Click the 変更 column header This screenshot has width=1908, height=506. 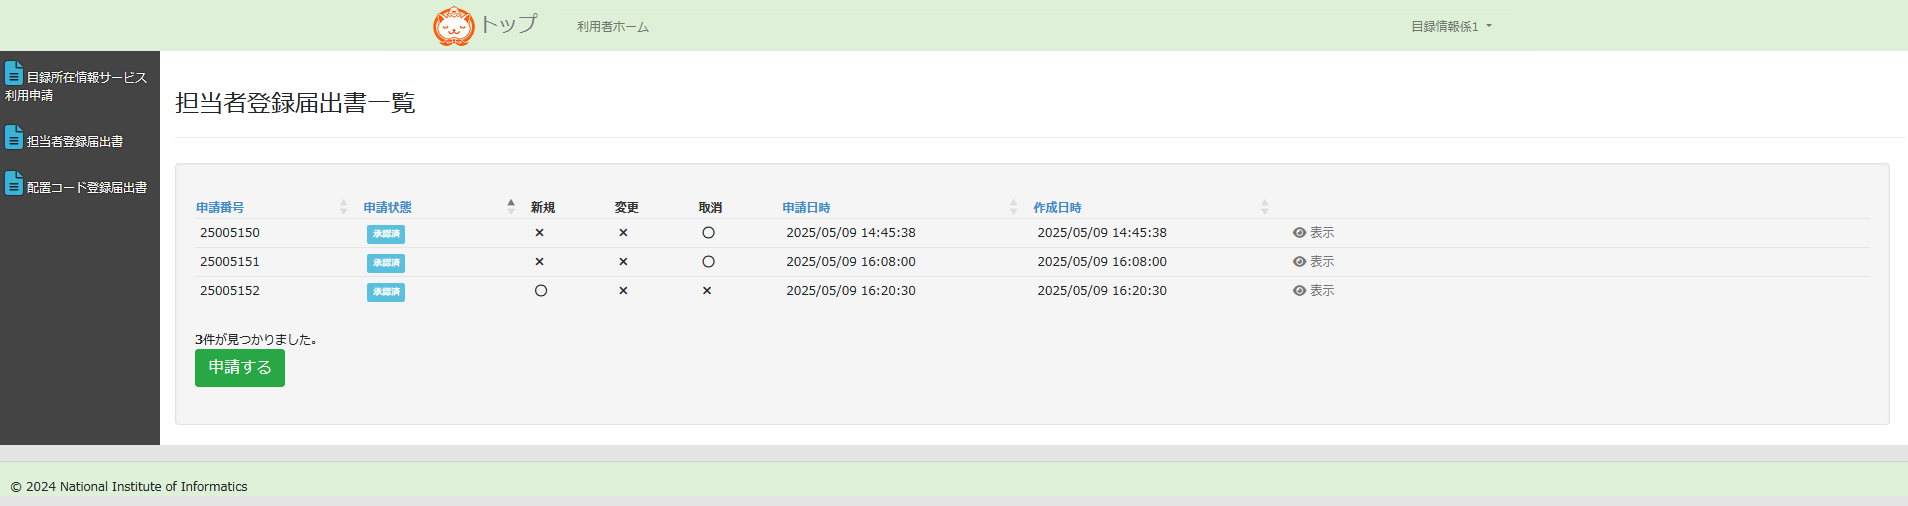click(627, 207)
